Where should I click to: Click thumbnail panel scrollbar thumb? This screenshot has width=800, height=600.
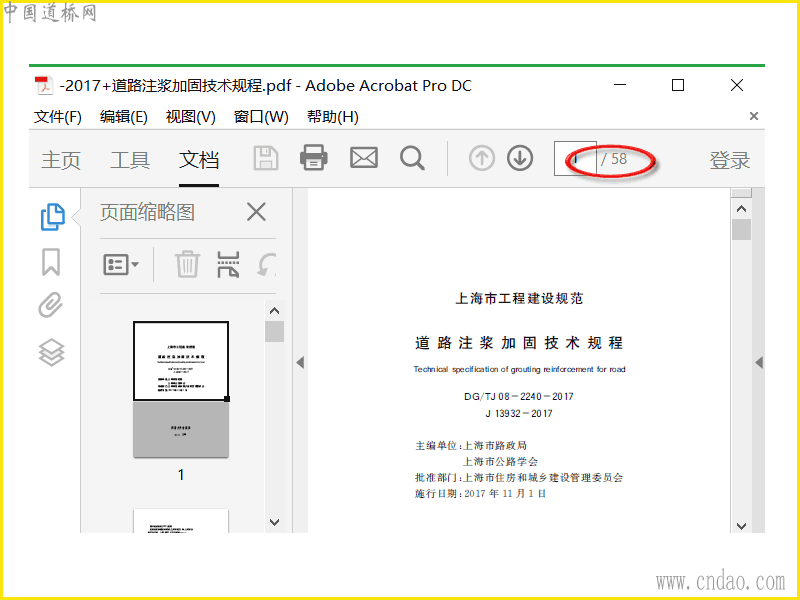tap(274, 332)
